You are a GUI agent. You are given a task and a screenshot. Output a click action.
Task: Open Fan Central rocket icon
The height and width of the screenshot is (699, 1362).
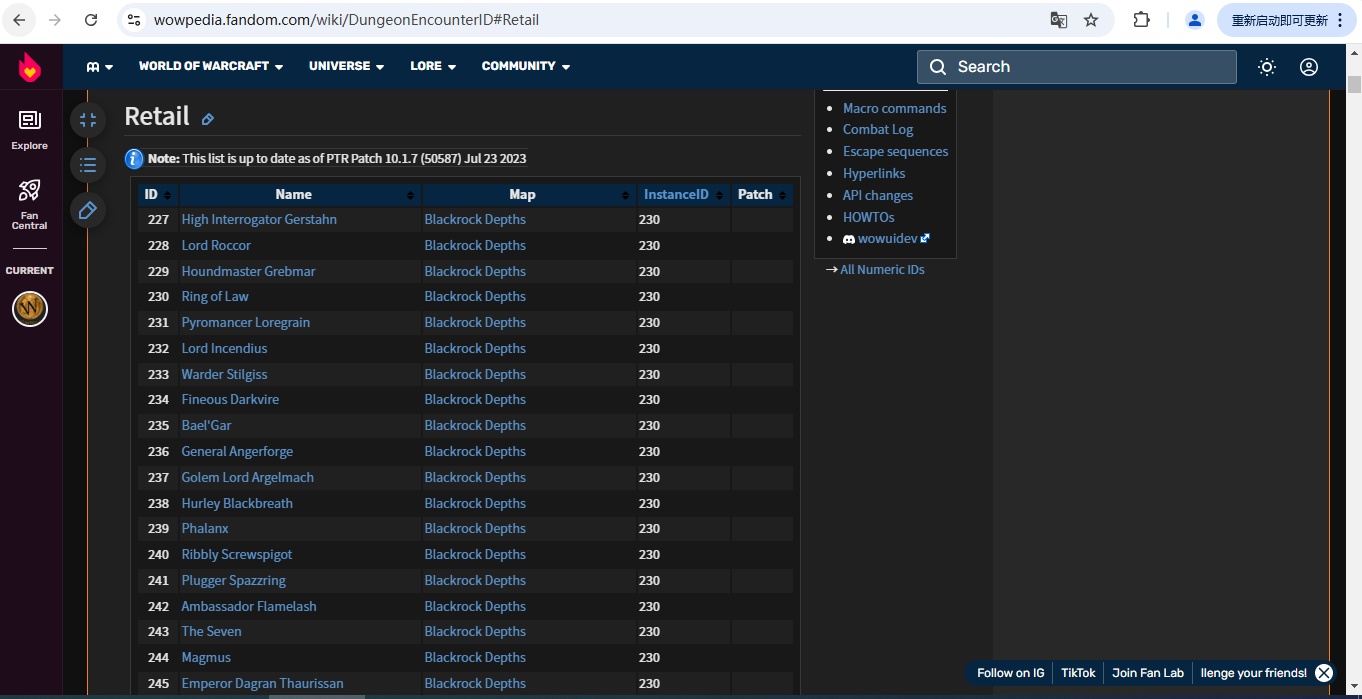click(30, 204)
